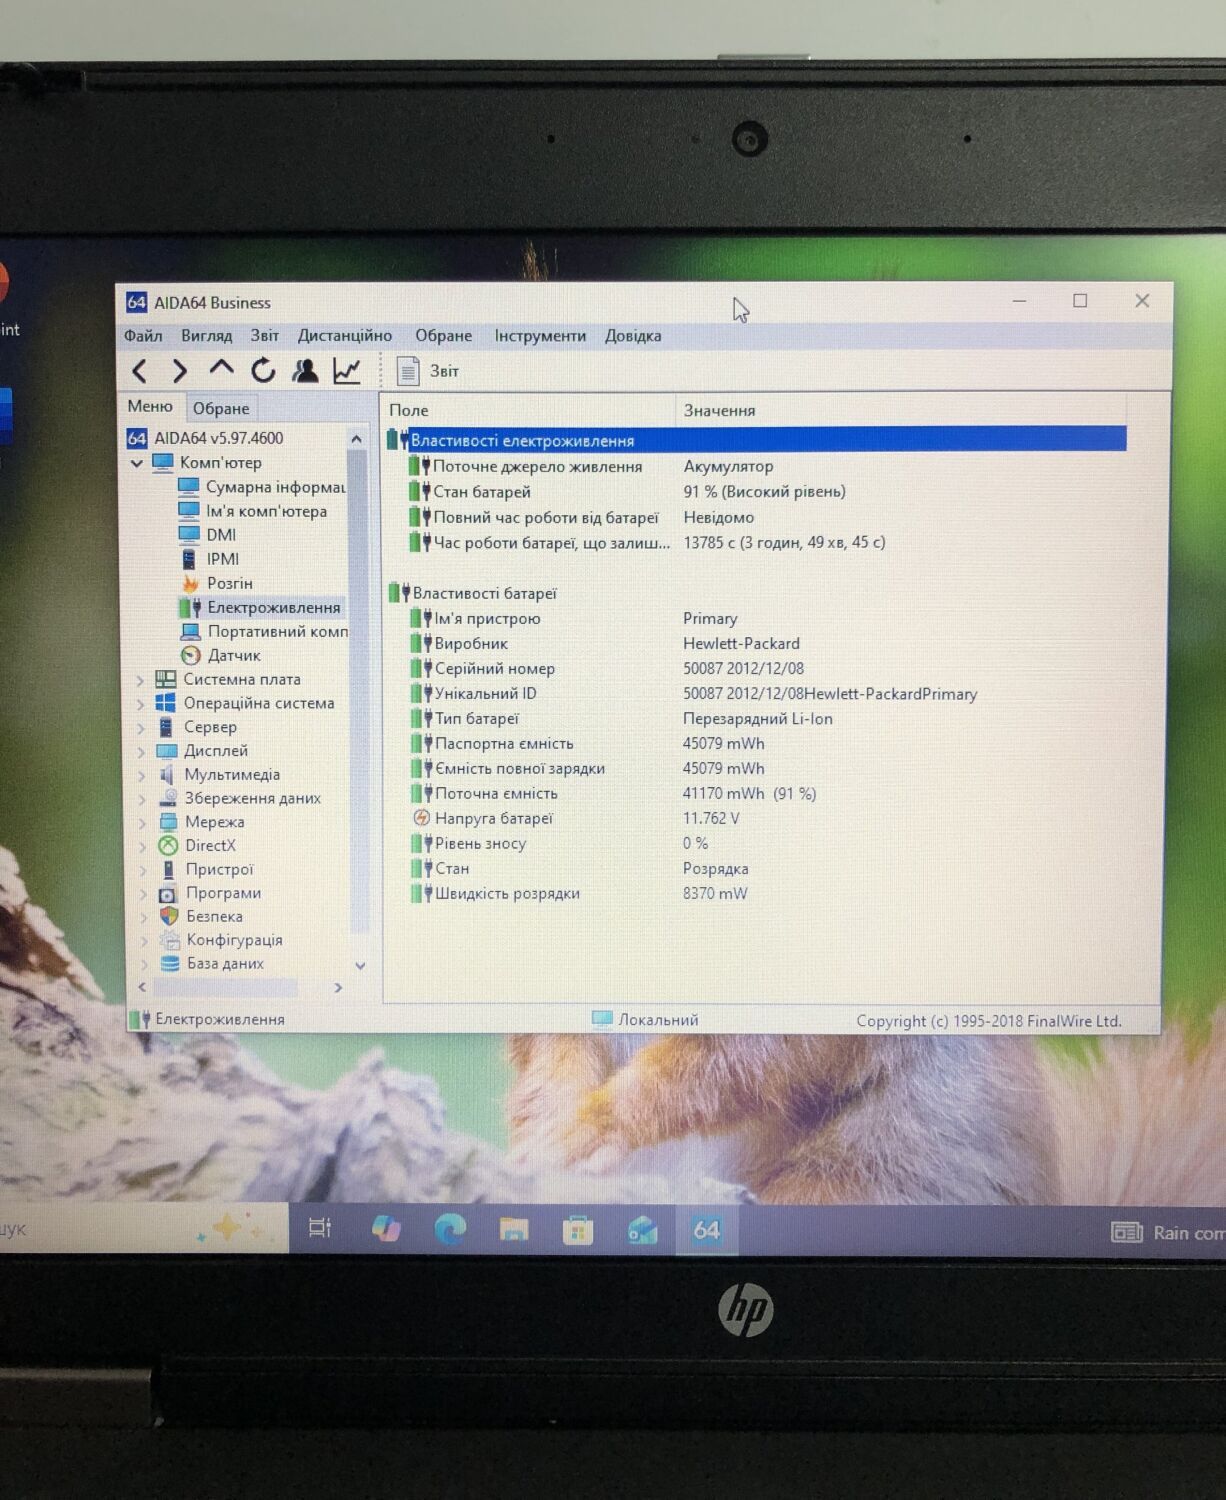
Task: Click the Back navigation arrow in toolbar
Action: point(140,372)
